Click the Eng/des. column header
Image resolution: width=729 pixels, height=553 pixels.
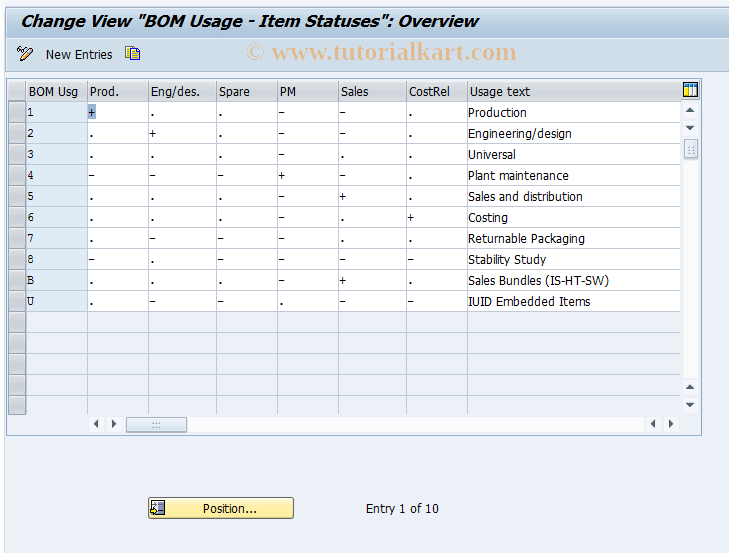182,91
